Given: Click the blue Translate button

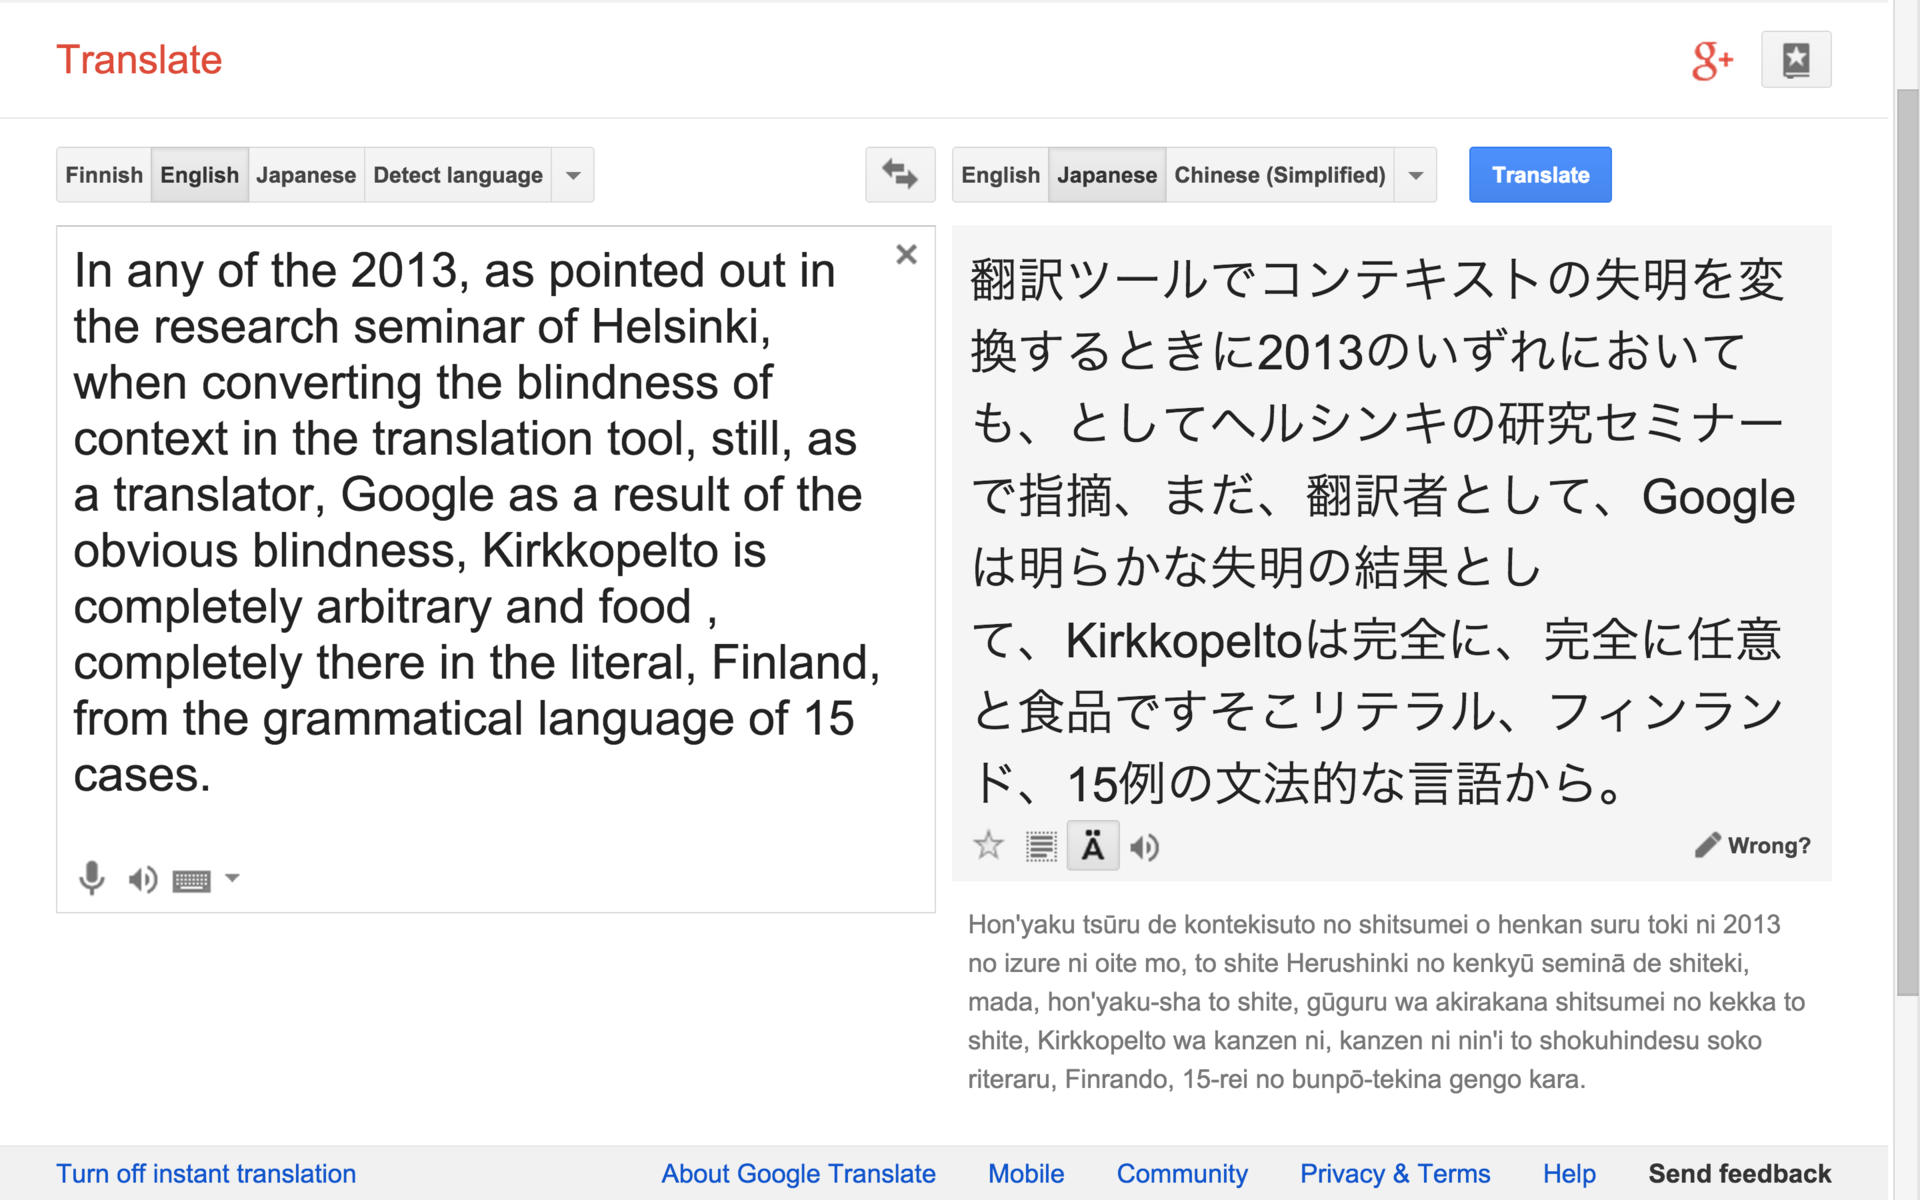Looking at the screenshot, I should tap(1539, 175).
